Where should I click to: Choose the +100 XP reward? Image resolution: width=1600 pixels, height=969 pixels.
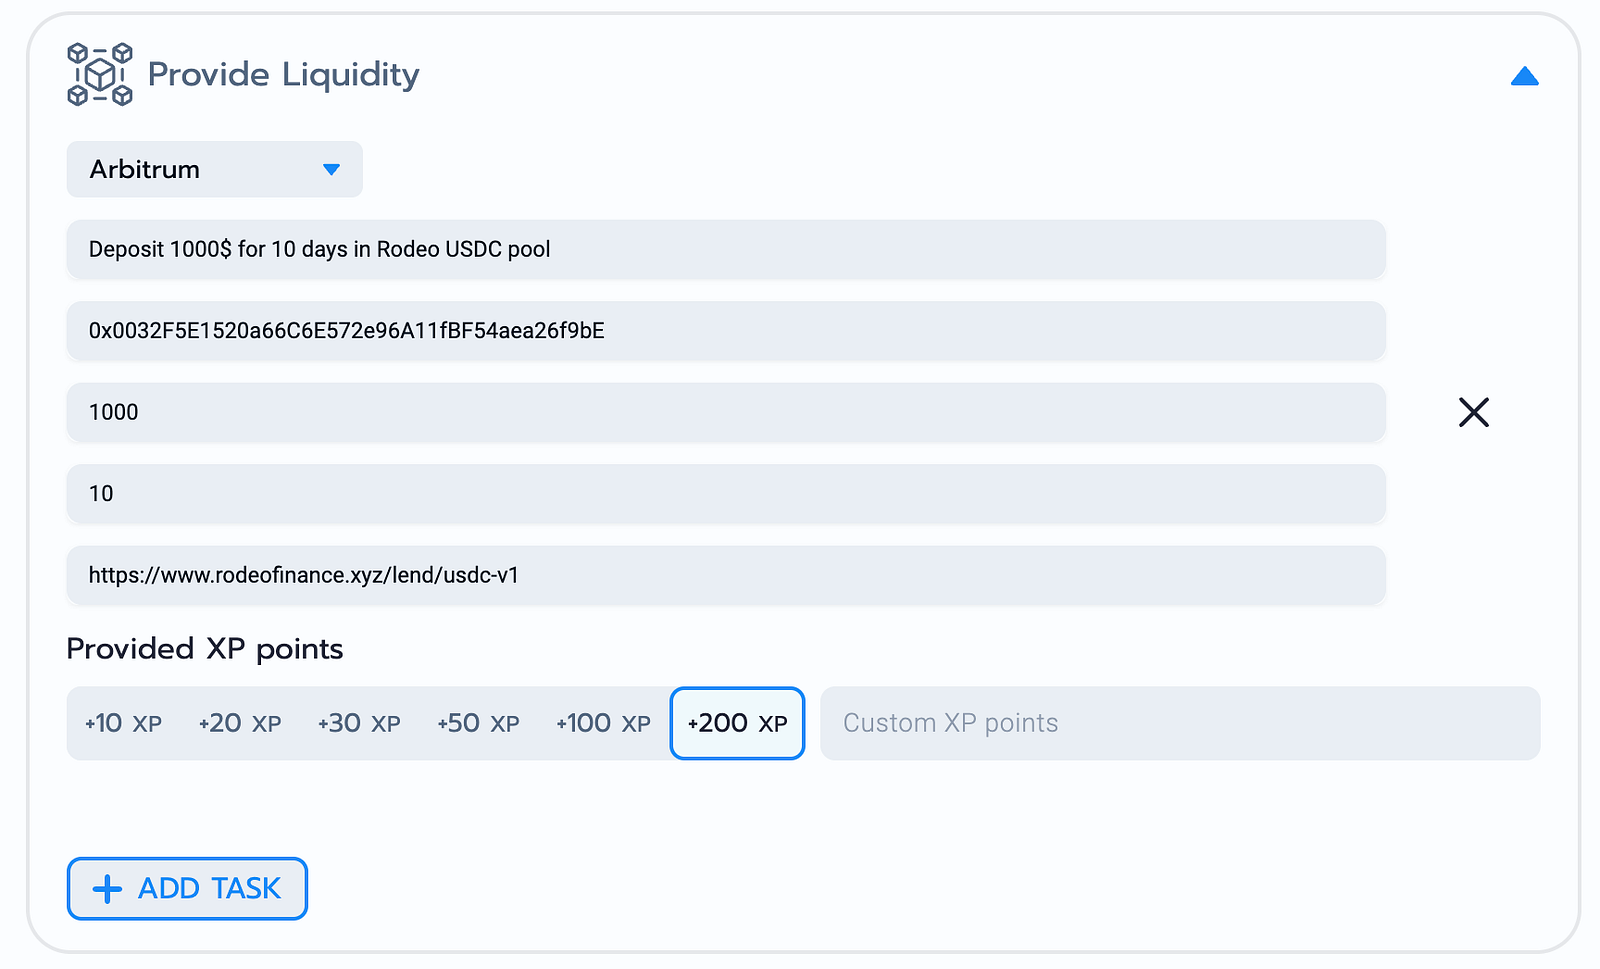tap(603, 723)
